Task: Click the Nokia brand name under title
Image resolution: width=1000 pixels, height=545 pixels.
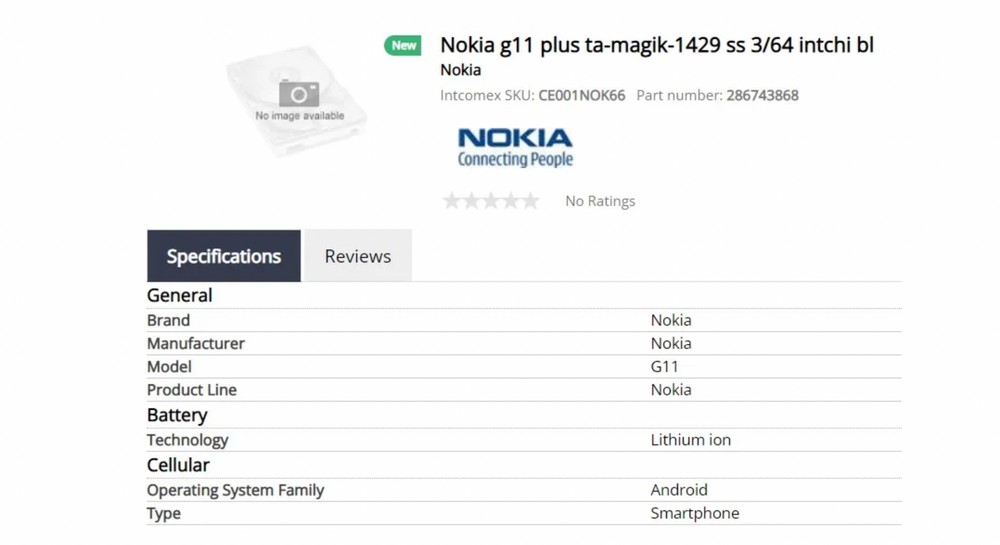Action: coord(460,70)
